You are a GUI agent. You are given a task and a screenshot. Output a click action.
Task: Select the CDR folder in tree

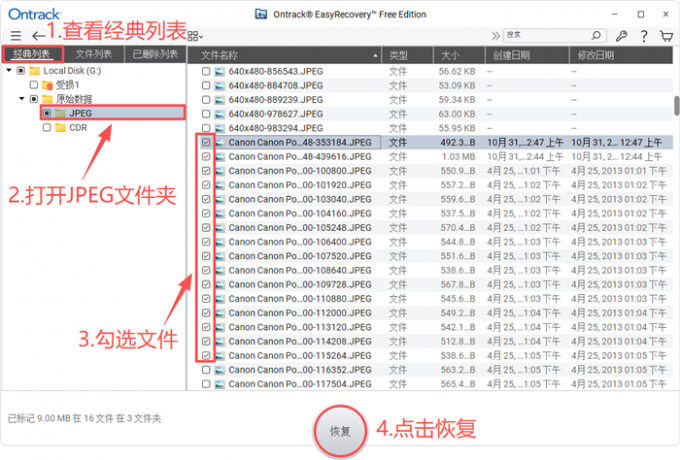78,127
